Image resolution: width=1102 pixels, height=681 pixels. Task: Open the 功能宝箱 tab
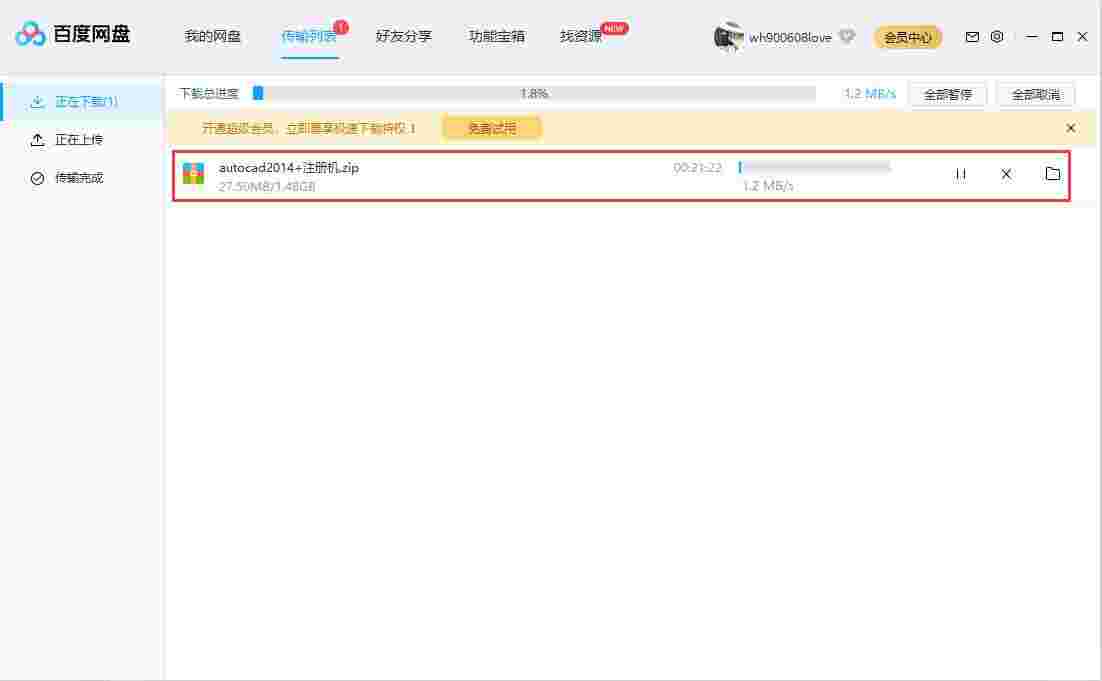[x=497, y=36]
